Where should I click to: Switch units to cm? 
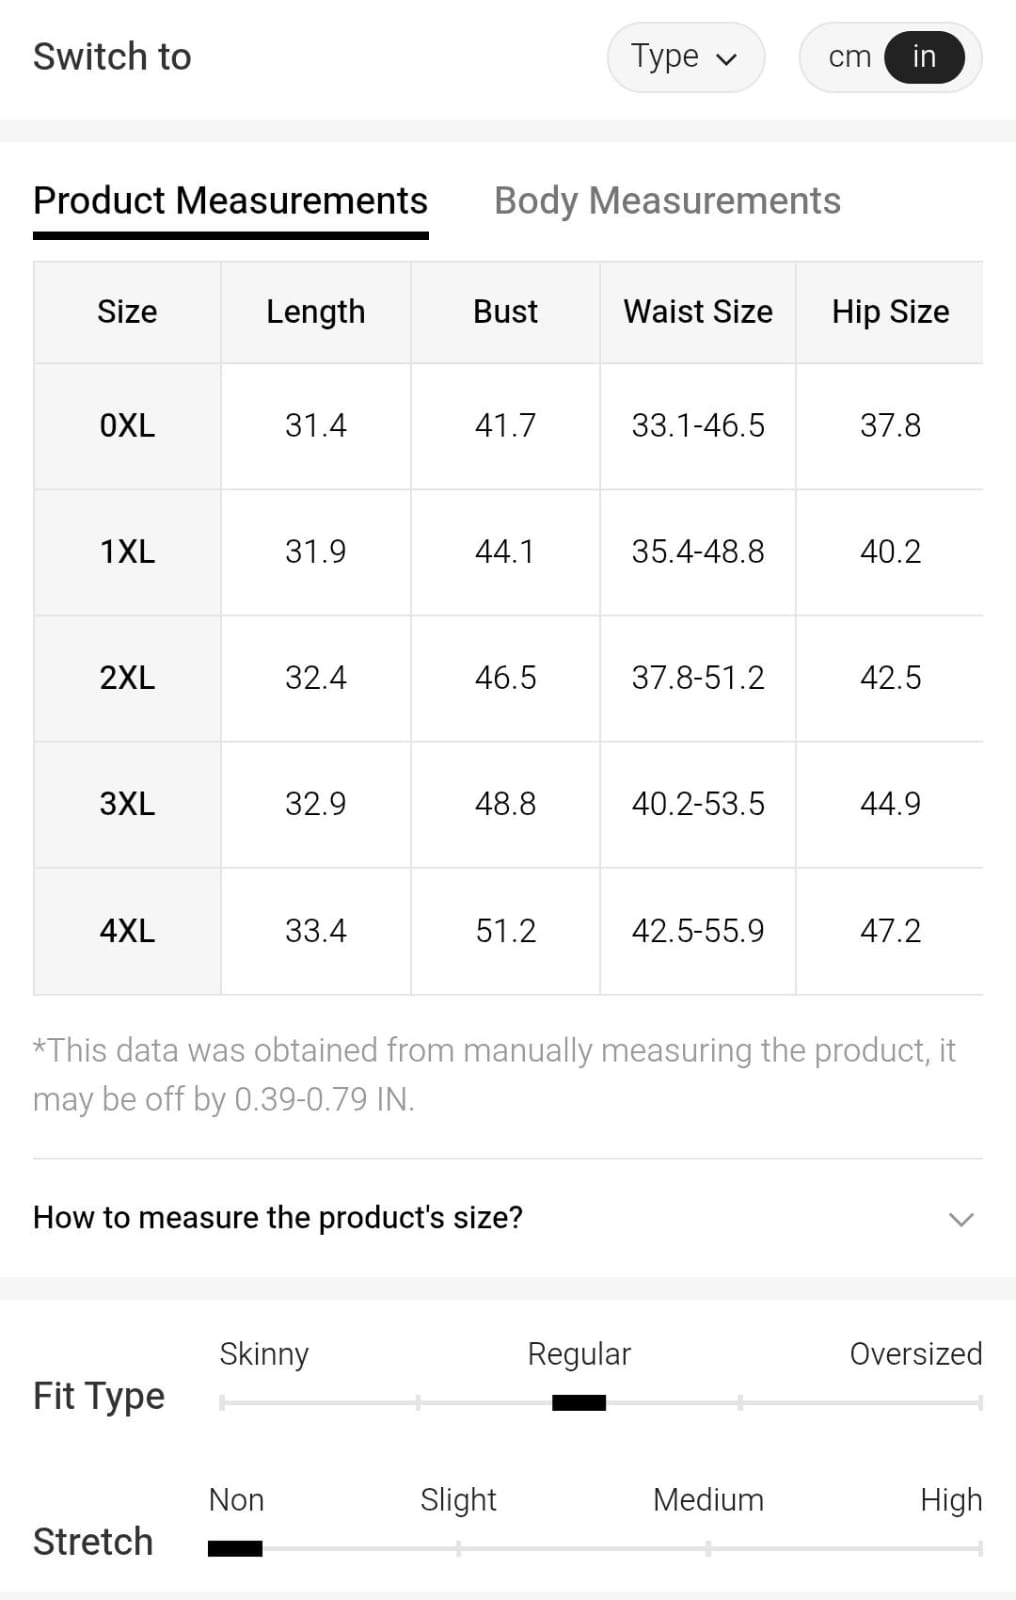[849, 57]
